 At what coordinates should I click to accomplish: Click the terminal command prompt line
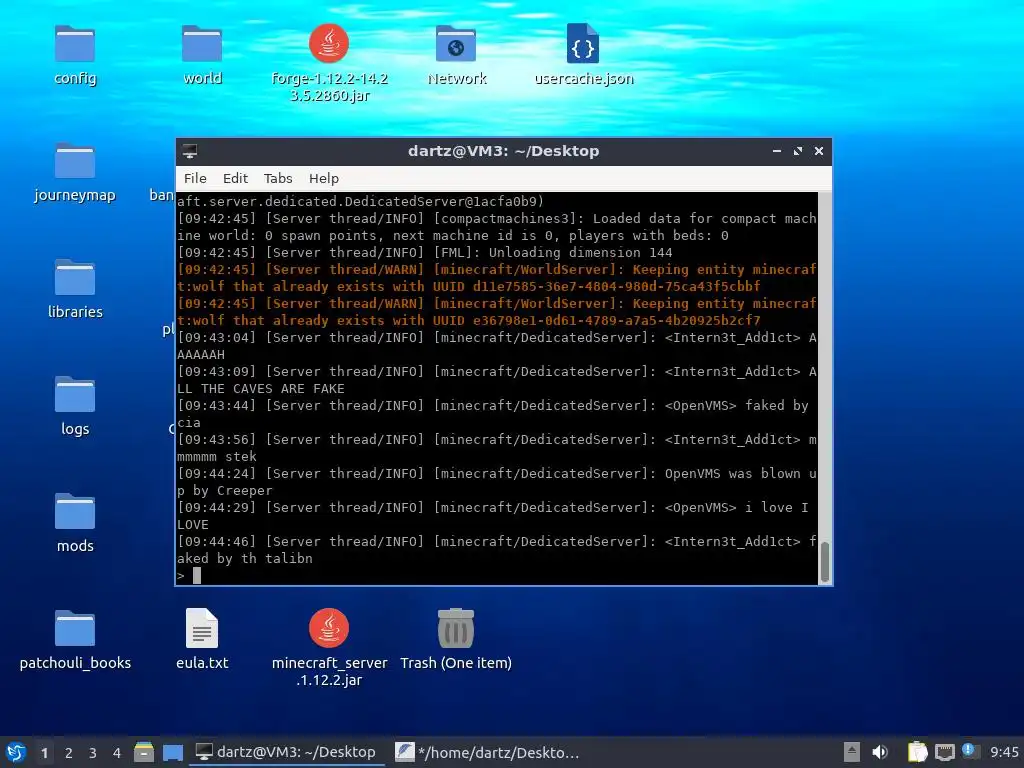496,575
